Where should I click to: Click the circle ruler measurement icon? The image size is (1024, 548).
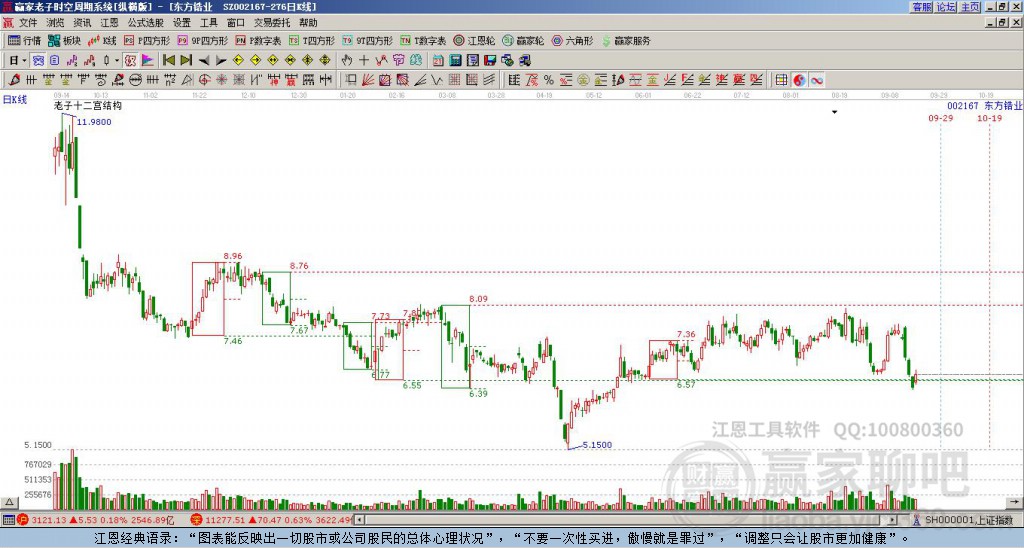click(x=135, y=80)
